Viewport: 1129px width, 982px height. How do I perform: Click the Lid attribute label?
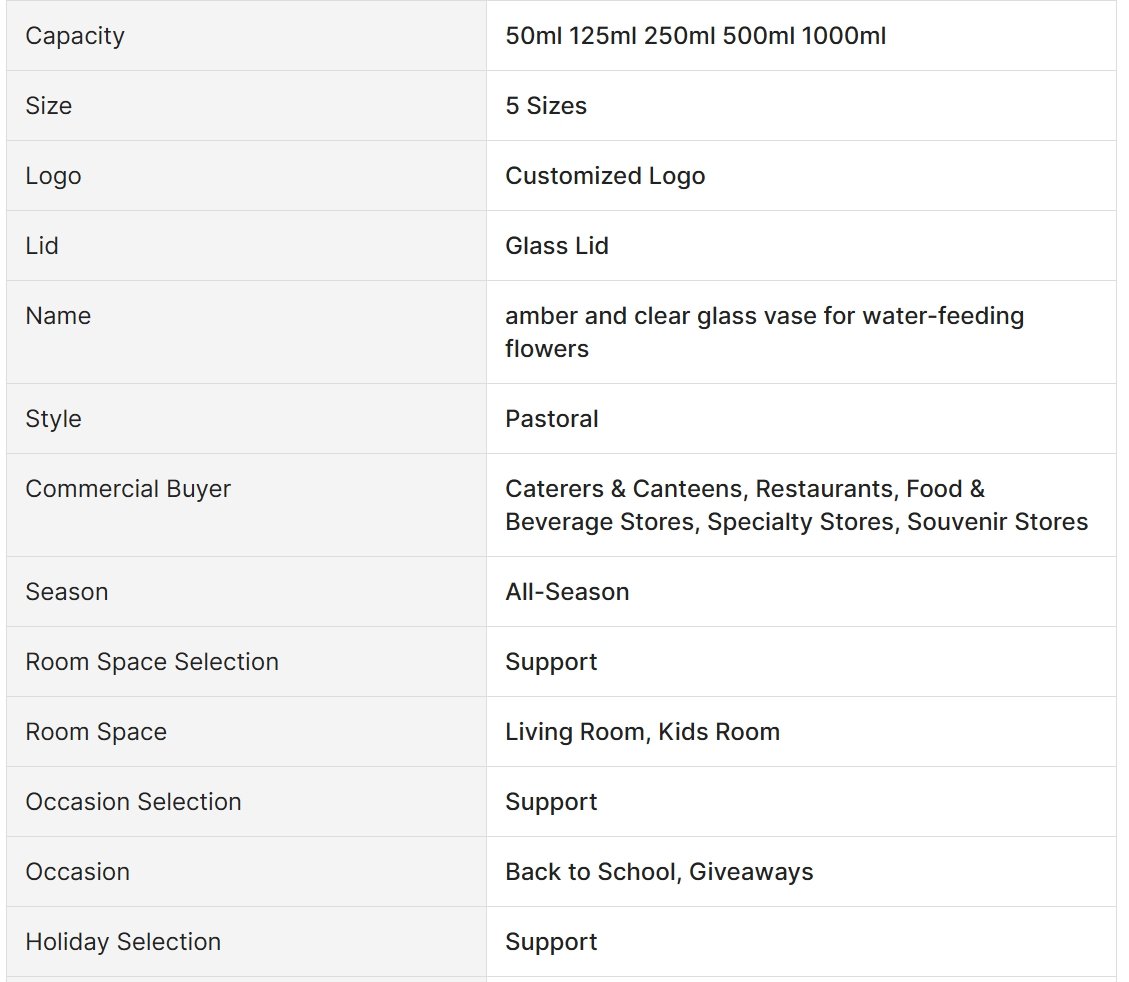coord(42,246)
